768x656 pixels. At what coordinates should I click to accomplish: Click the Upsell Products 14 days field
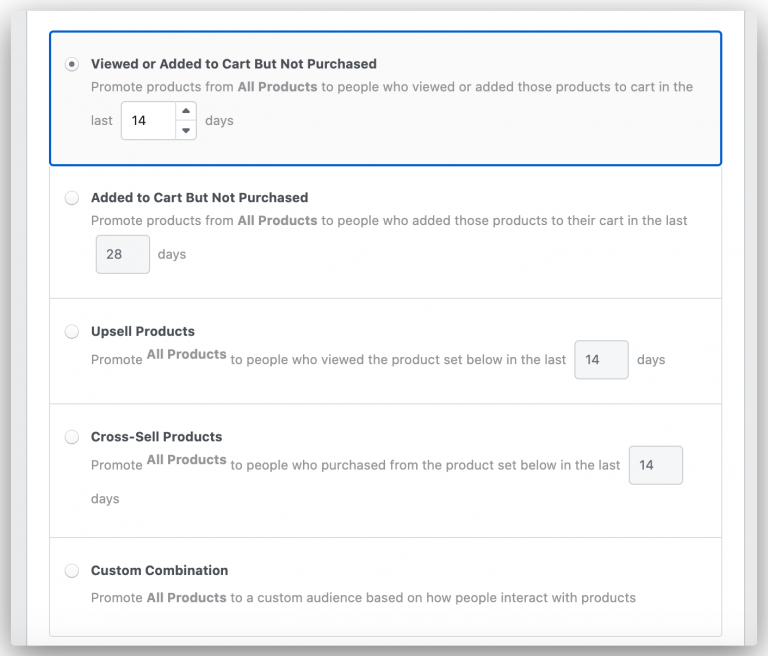coord(601,360)
